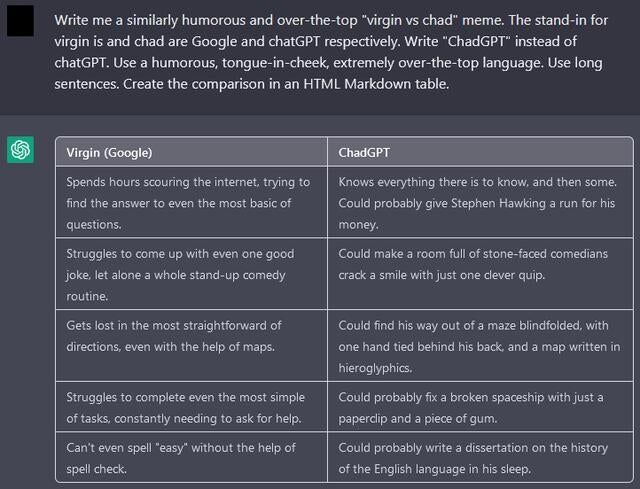Click the word "hieroglyphics" in the table
This screenshot has width=640, height=489.
click(375, 368)
